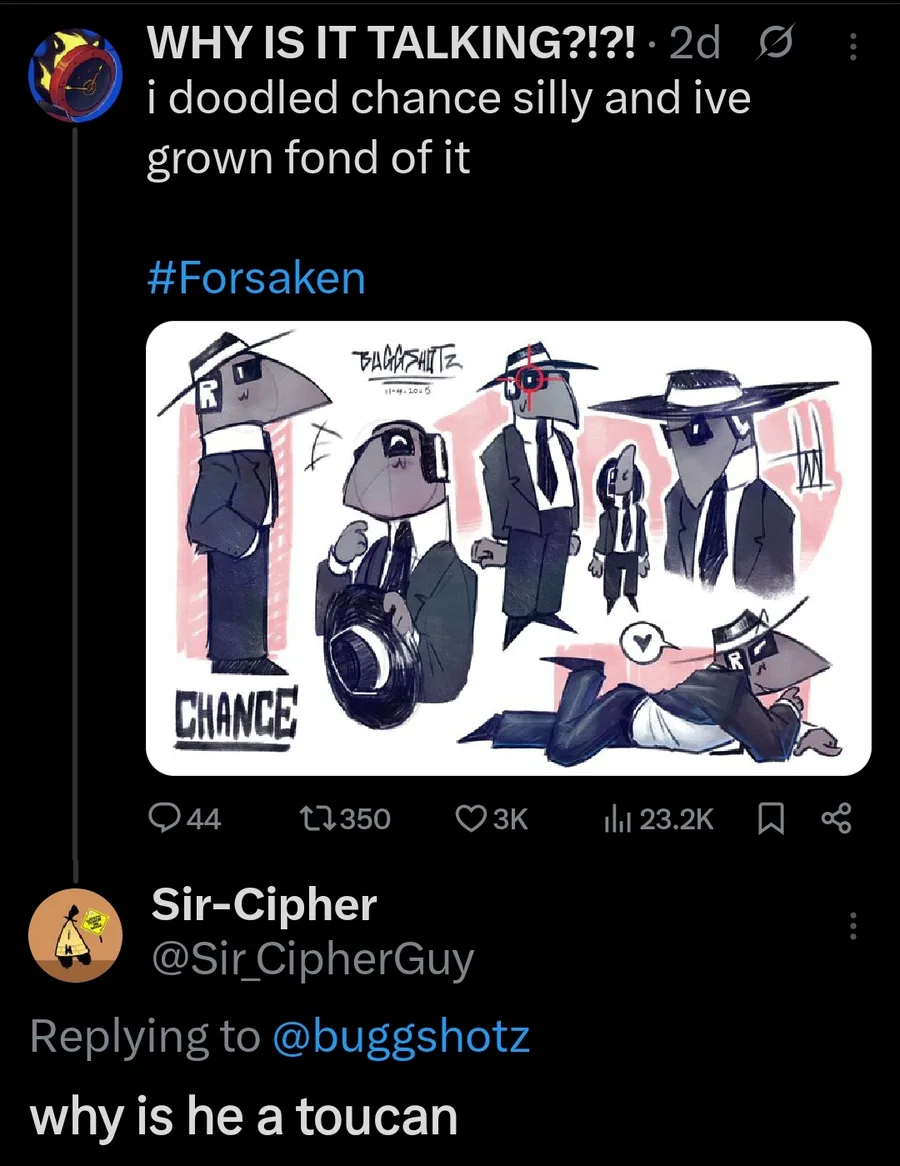Share the post via share icon

[835, 820]
